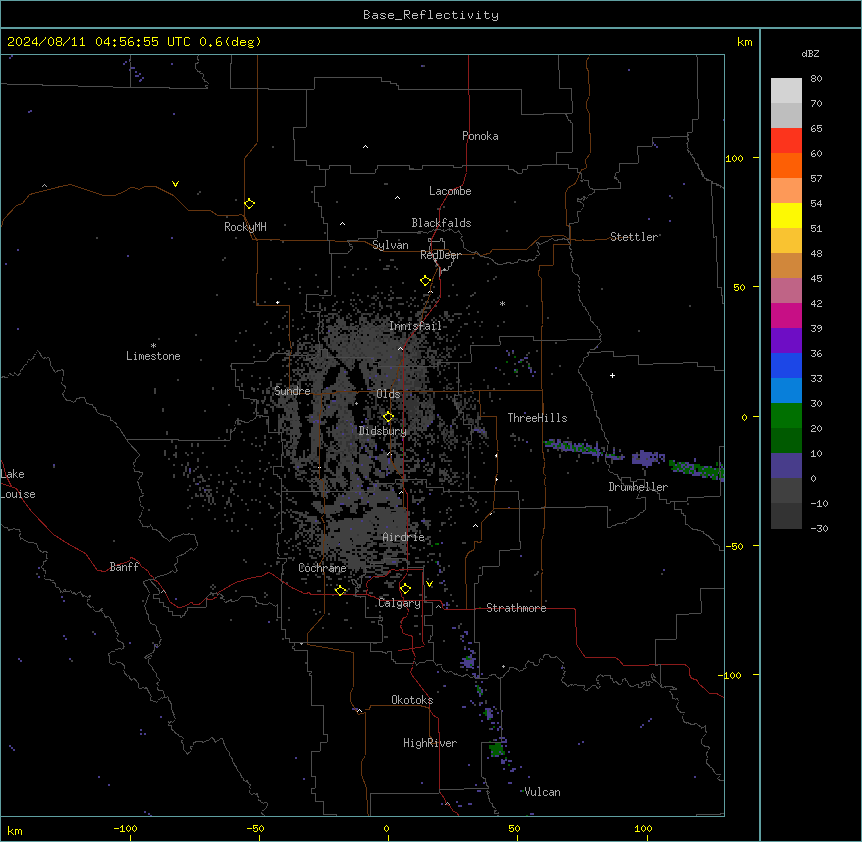Screen dimensions: 862x842
Task: Click the Strathmore label
Action: point(516,608)
